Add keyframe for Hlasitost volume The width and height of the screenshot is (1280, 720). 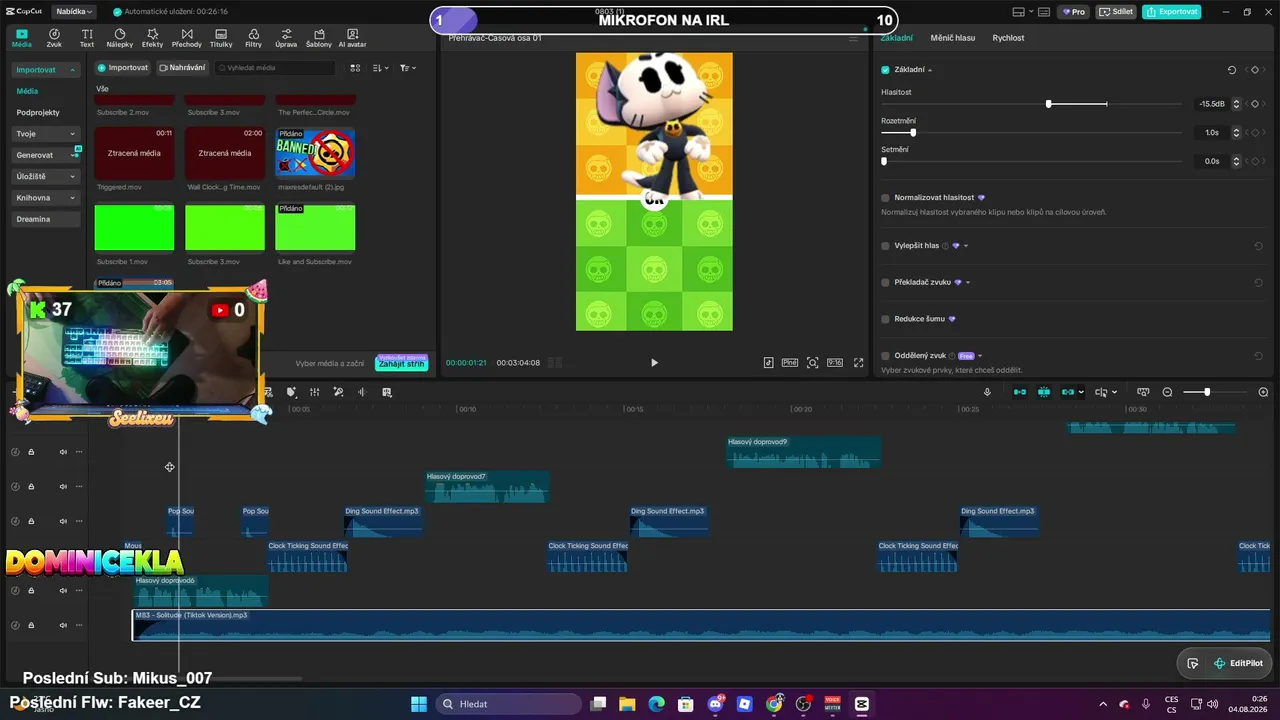(x=1255, y=104)
